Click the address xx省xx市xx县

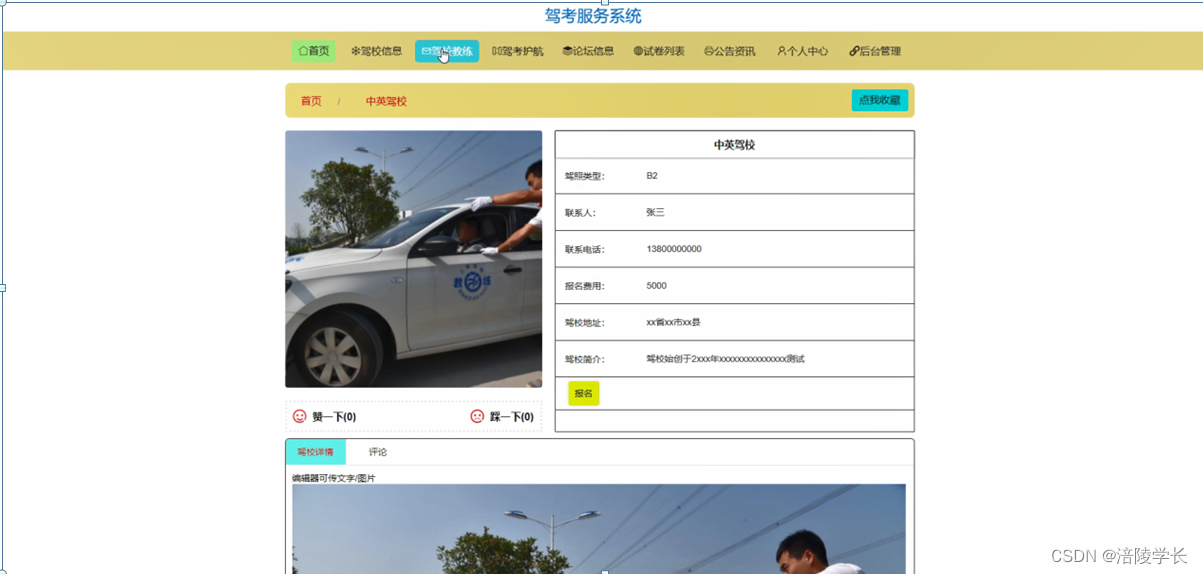(673, 322)
